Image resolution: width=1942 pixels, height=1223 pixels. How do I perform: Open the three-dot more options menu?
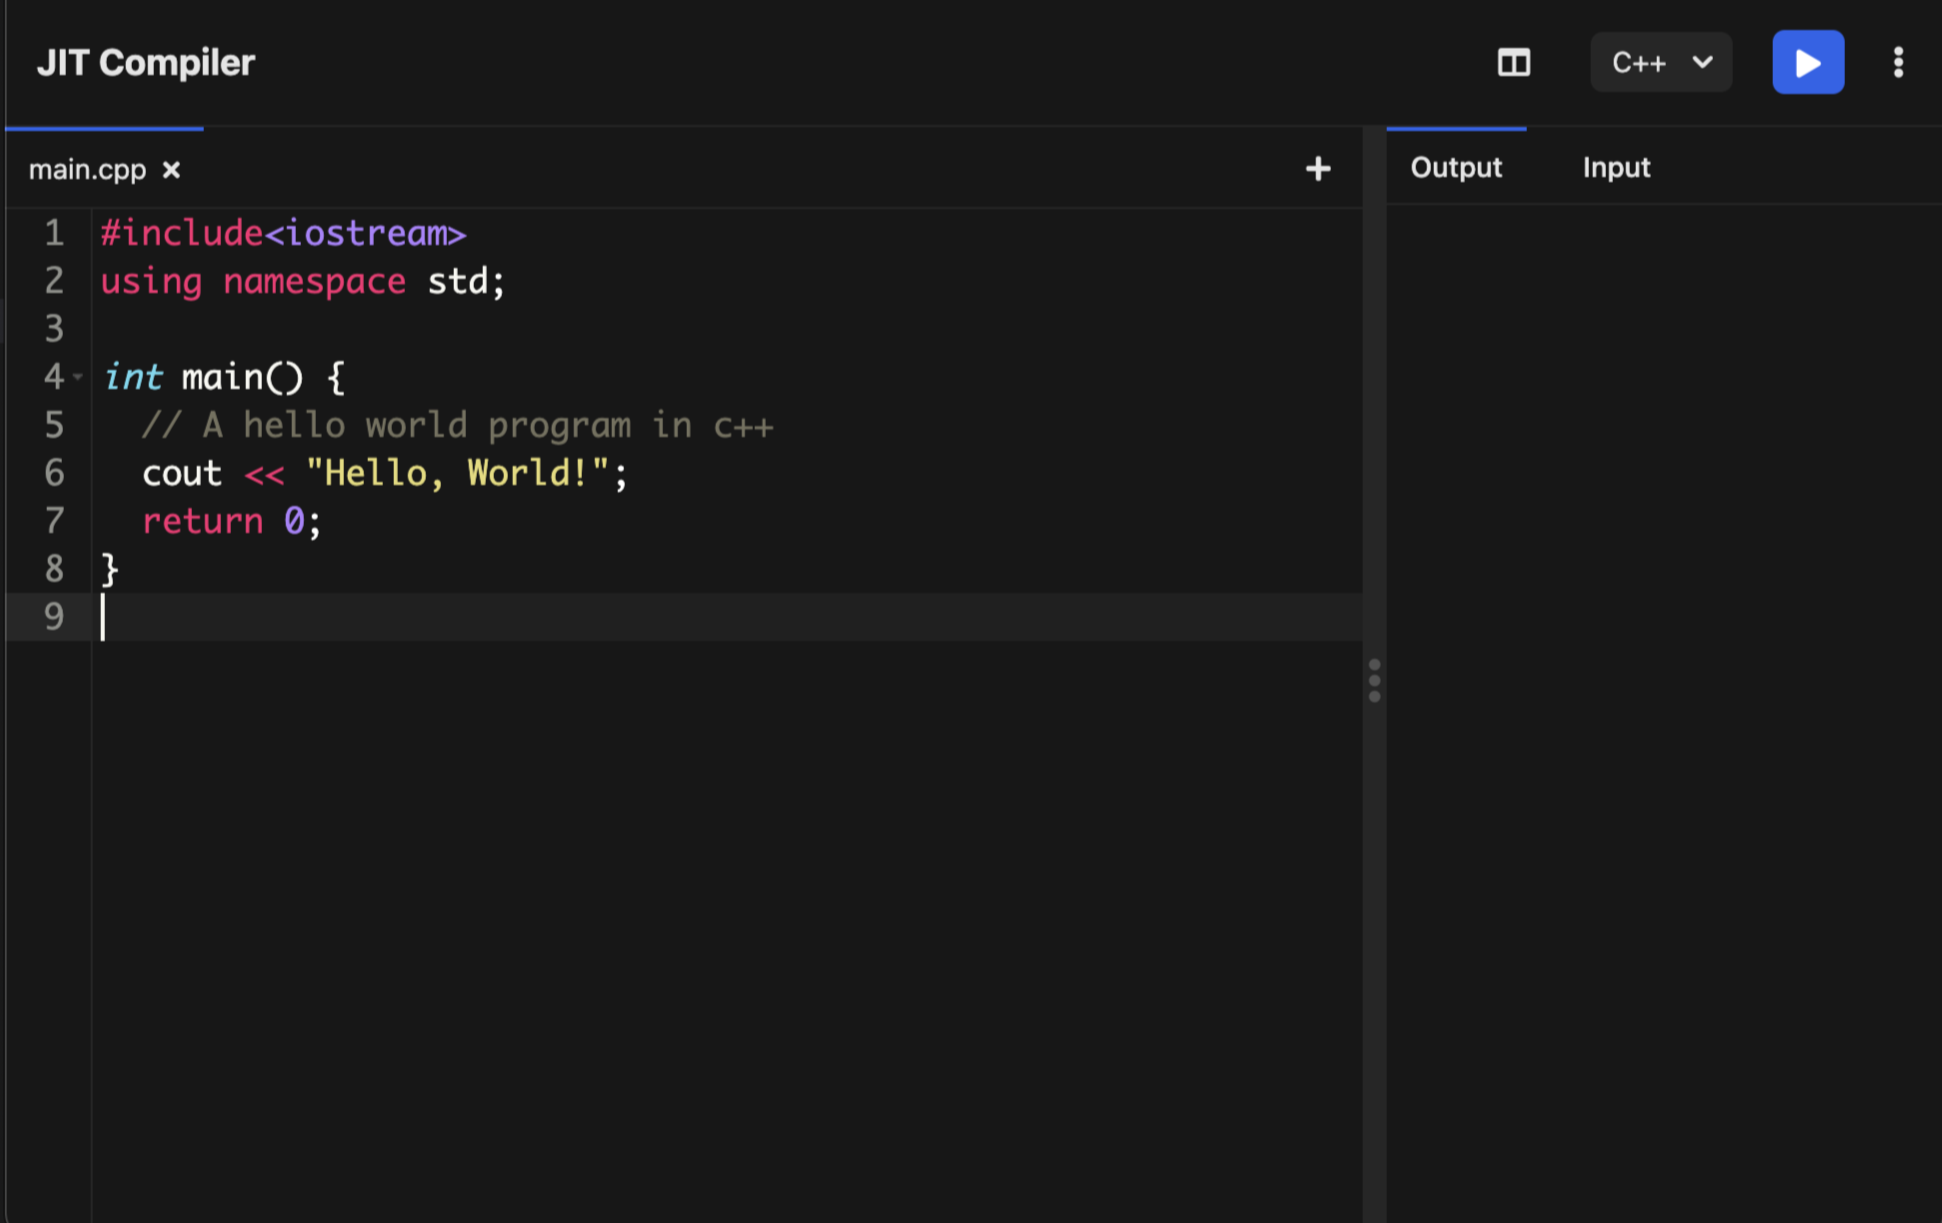(x=1897, y=63)
